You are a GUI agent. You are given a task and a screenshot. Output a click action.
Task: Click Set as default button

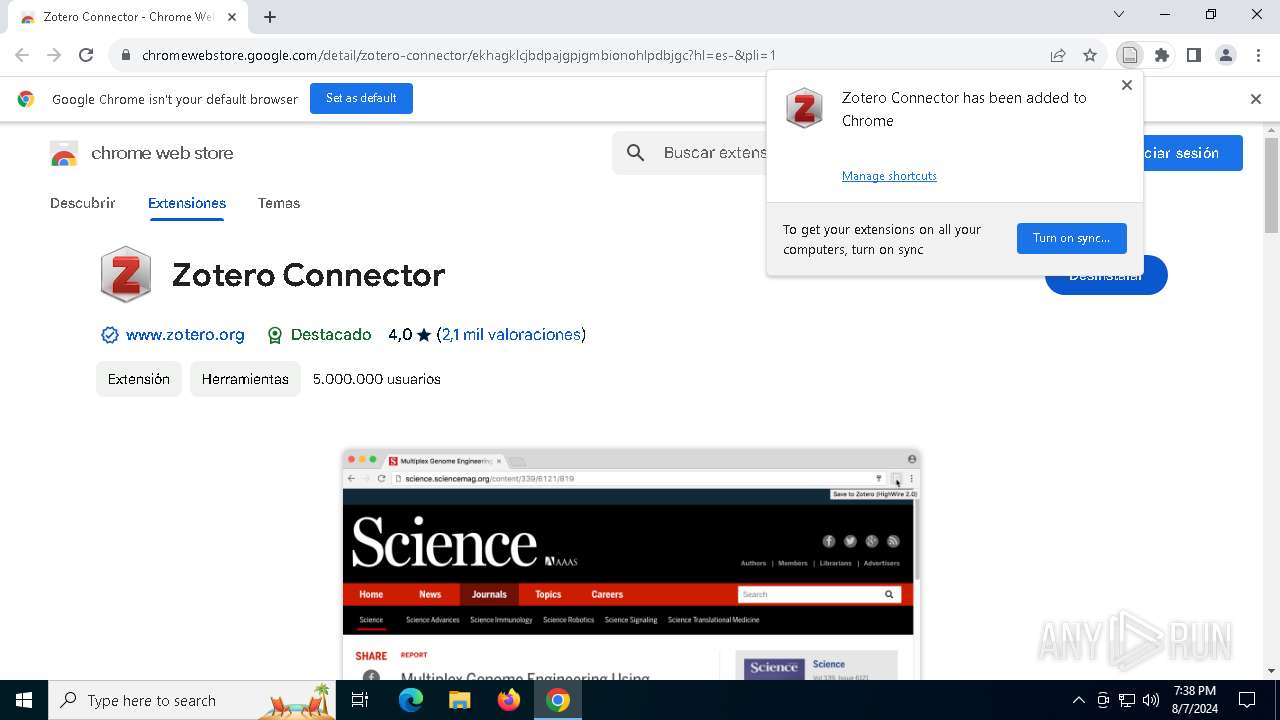(x=361, y=98)
